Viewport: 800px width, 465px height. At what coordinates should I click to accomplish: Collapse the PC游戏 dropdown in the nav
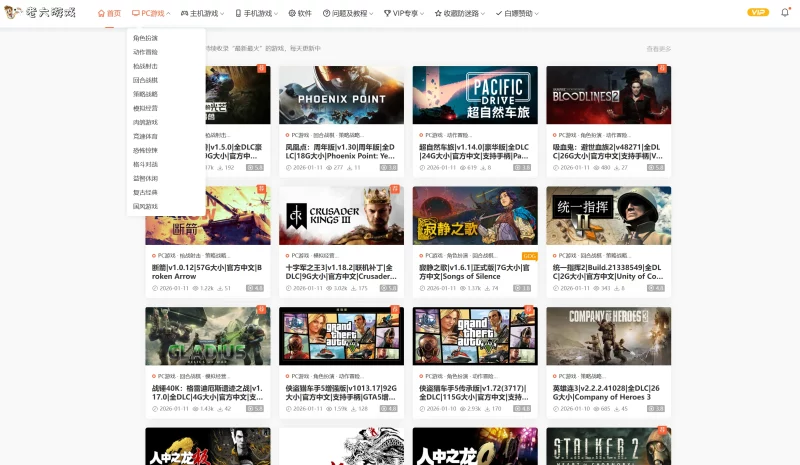coord(151,13)
